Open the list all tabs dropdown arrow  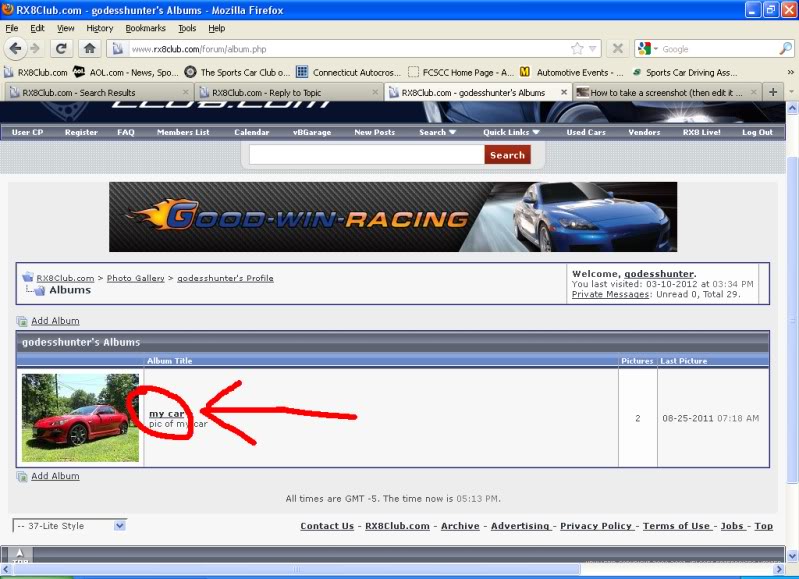(x=791, y=92)
